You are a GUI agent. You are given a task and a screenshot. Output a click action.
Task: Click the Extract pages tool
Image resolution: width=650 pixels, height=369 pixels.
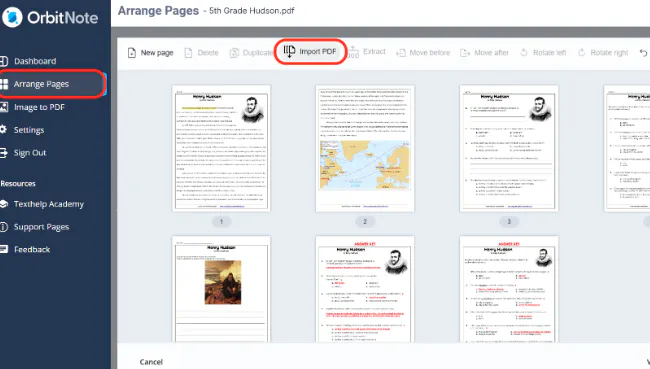[x=367, y=52]
